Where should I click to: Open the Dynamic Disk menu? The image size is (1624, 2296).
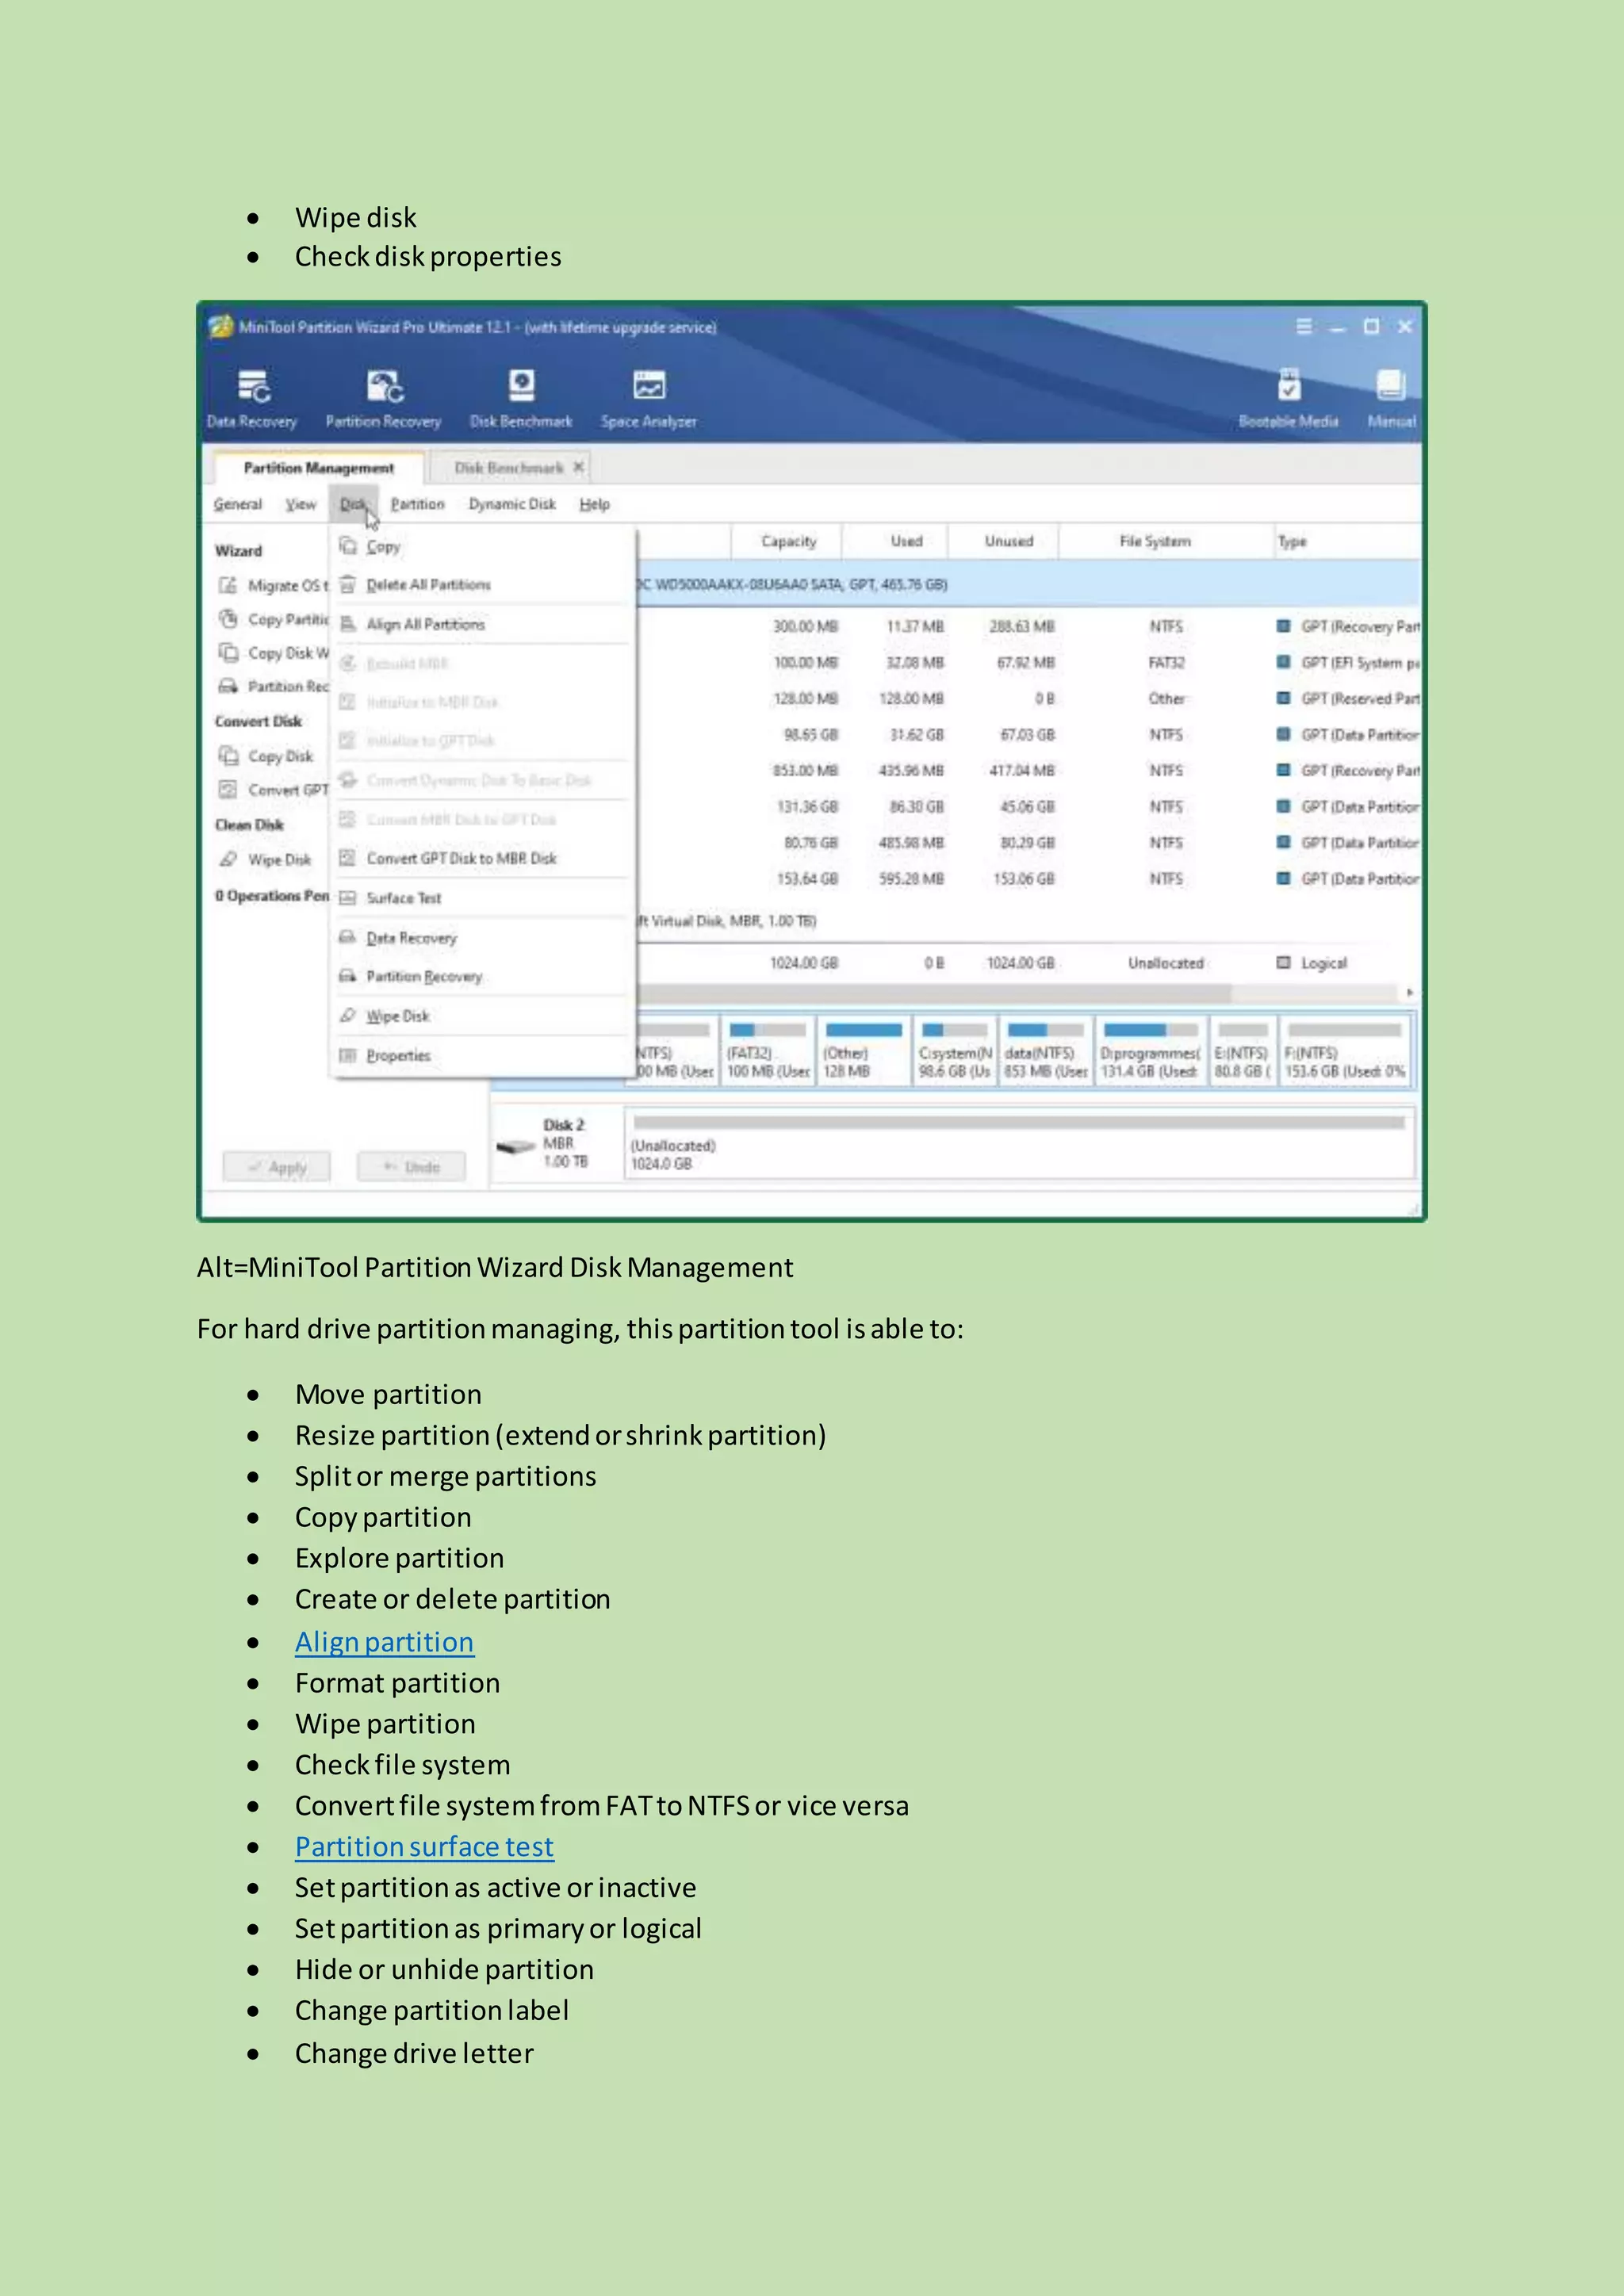(512, 504)
